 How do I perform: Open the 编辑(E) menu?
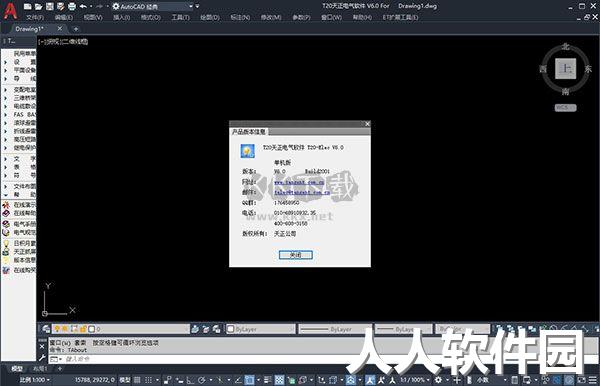tap(64, 17)
